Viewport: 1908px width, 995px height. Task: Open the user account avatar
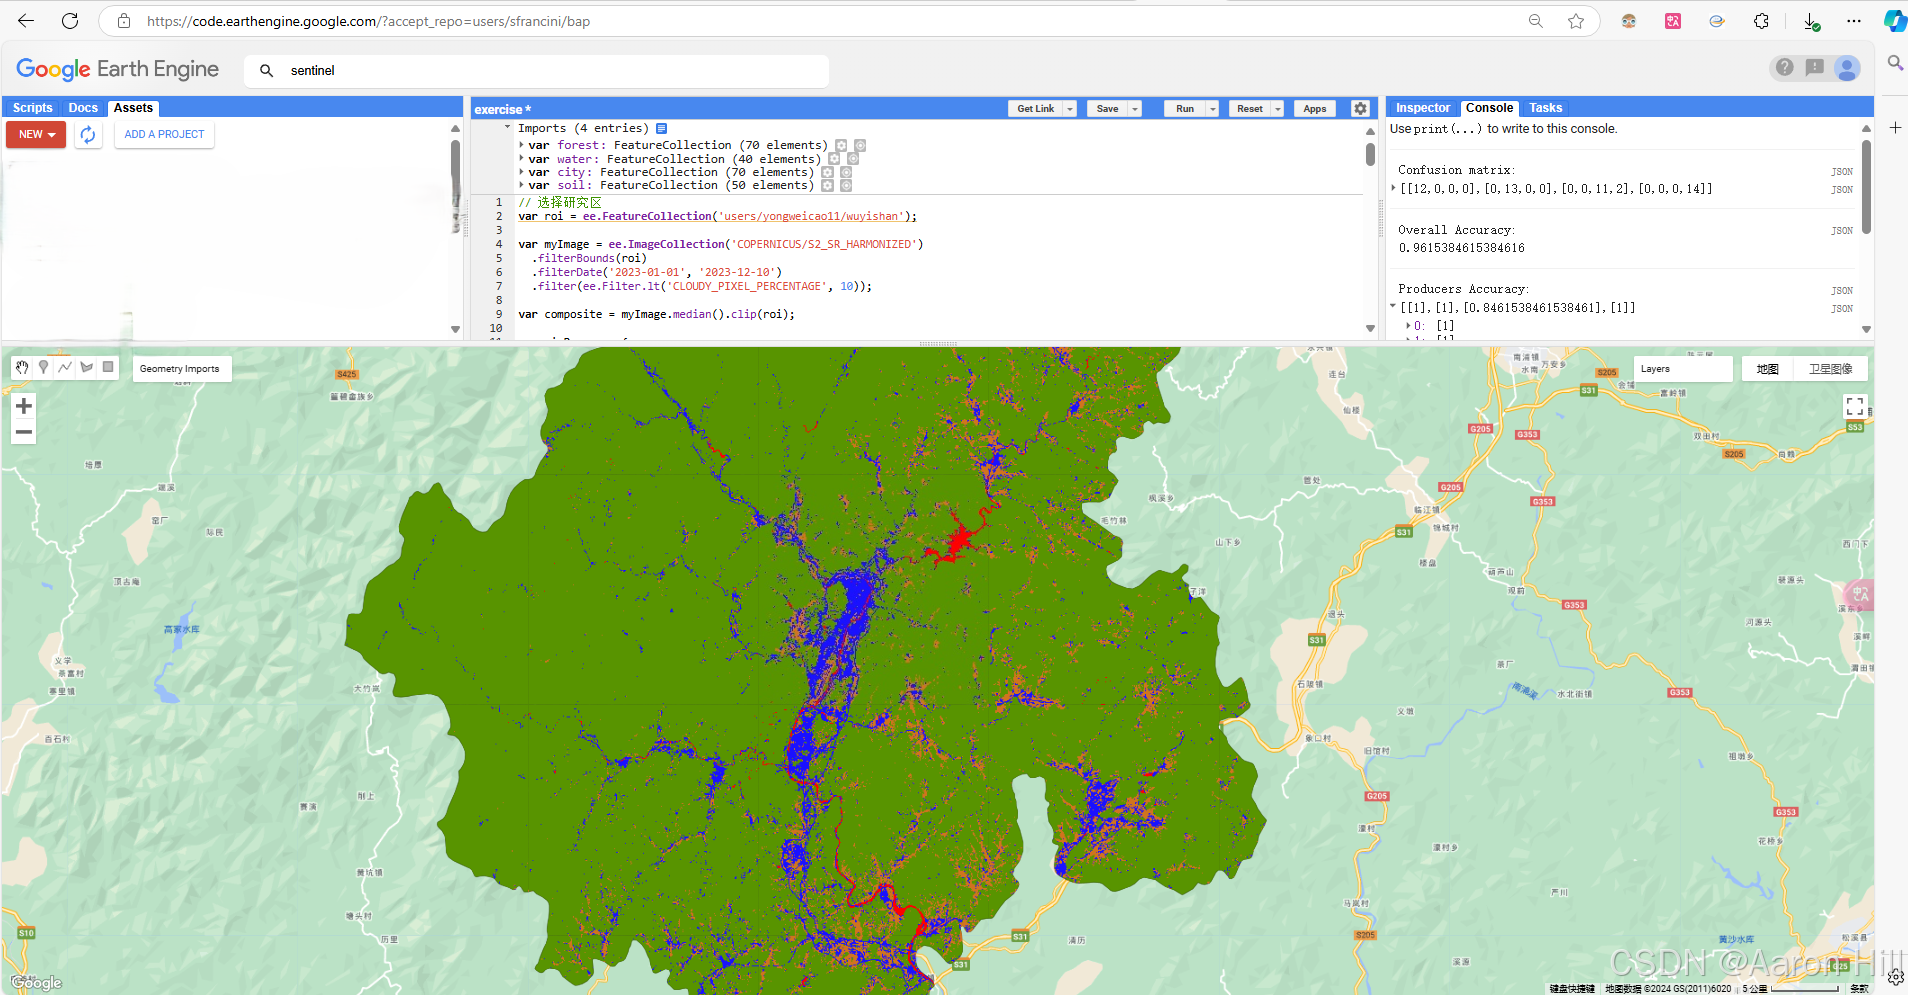pos(1847,68)
